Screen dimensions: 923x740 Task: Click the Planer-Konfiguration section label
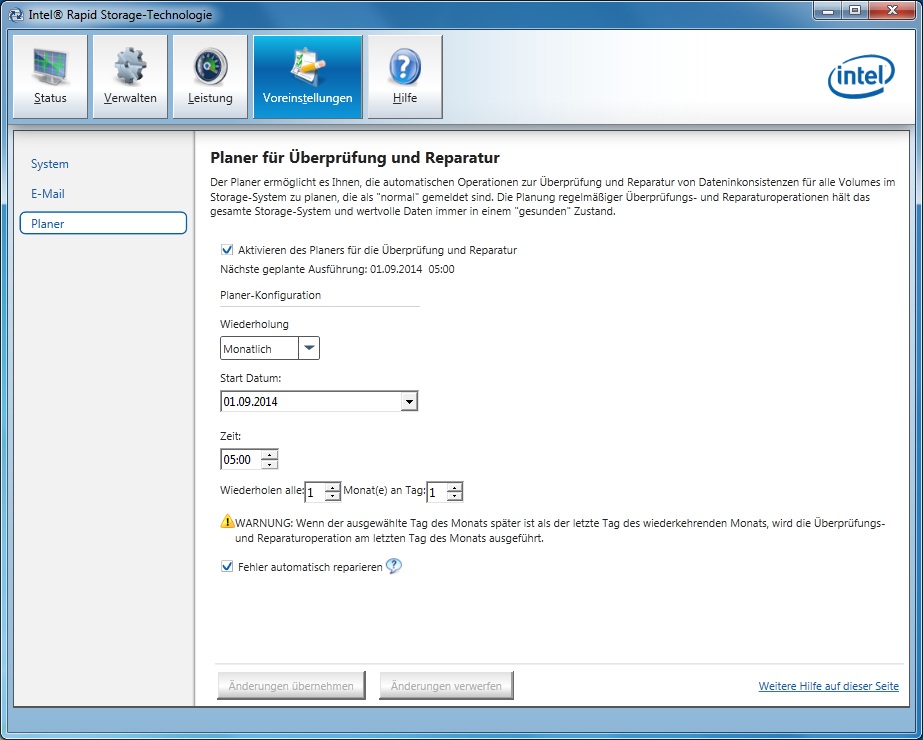coord(270,295)
